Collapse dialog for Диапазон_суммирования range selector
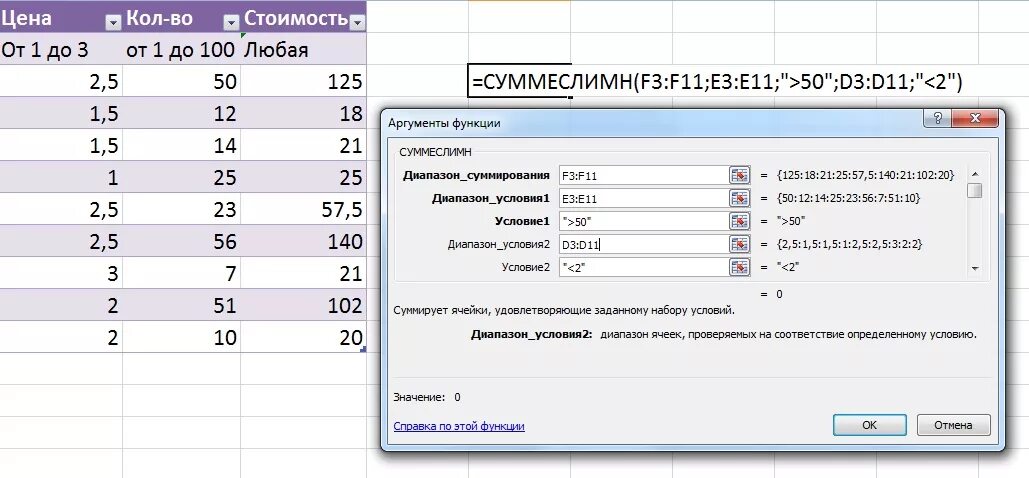This screenshot has width=1029, height=478. point(739,175)
